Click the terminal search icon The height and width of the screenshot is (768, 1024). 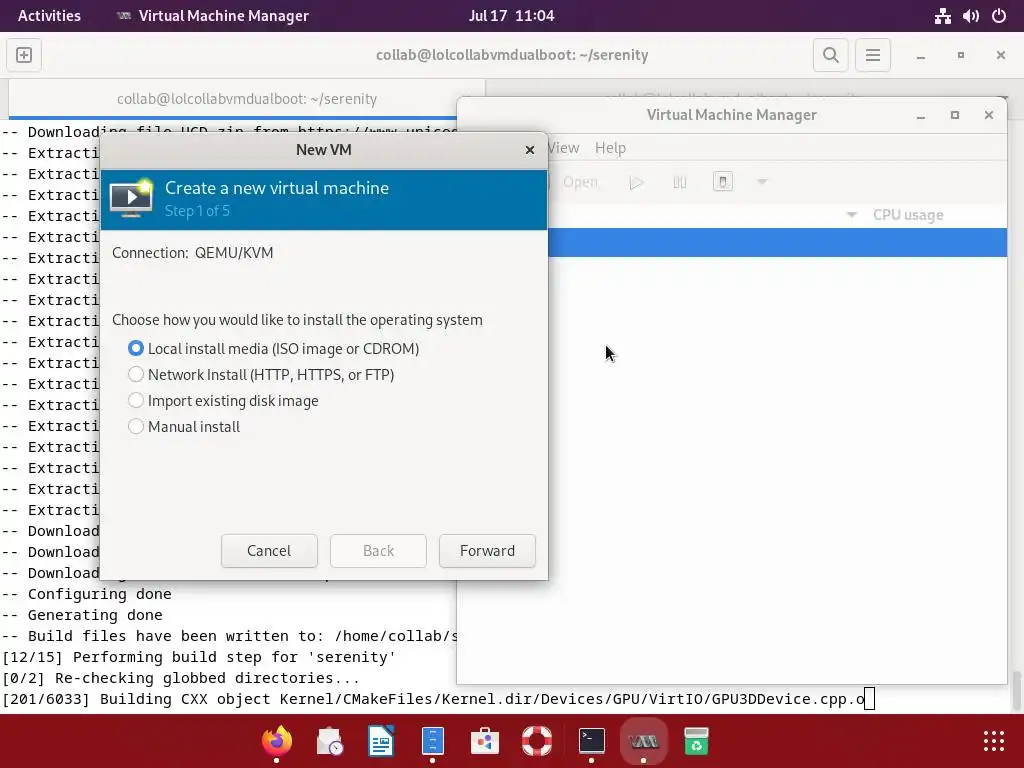pyautogui.click(x=831, y=55)
